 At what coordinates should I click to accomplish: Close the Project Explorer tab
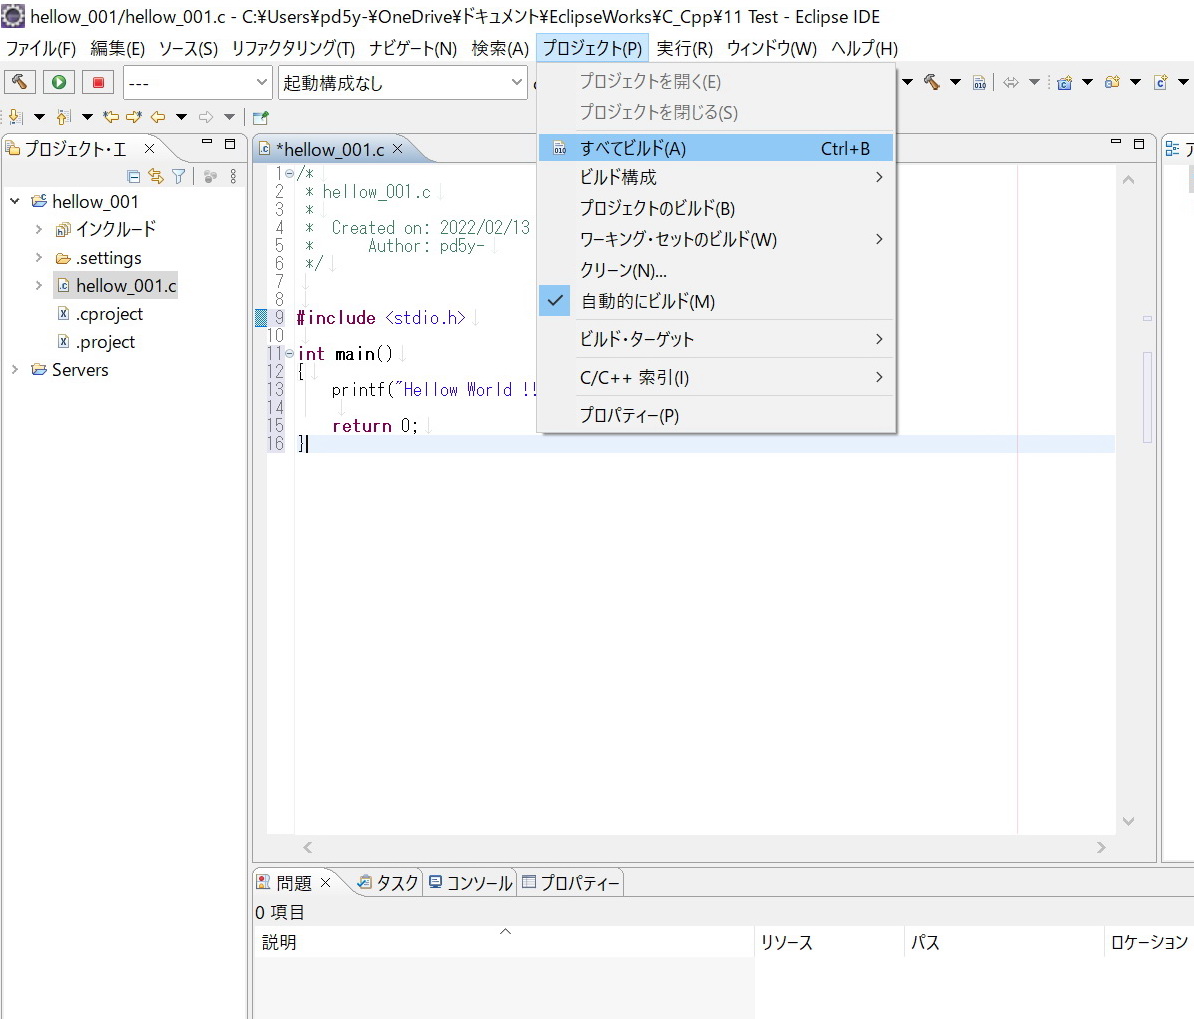tap(150, 149)
